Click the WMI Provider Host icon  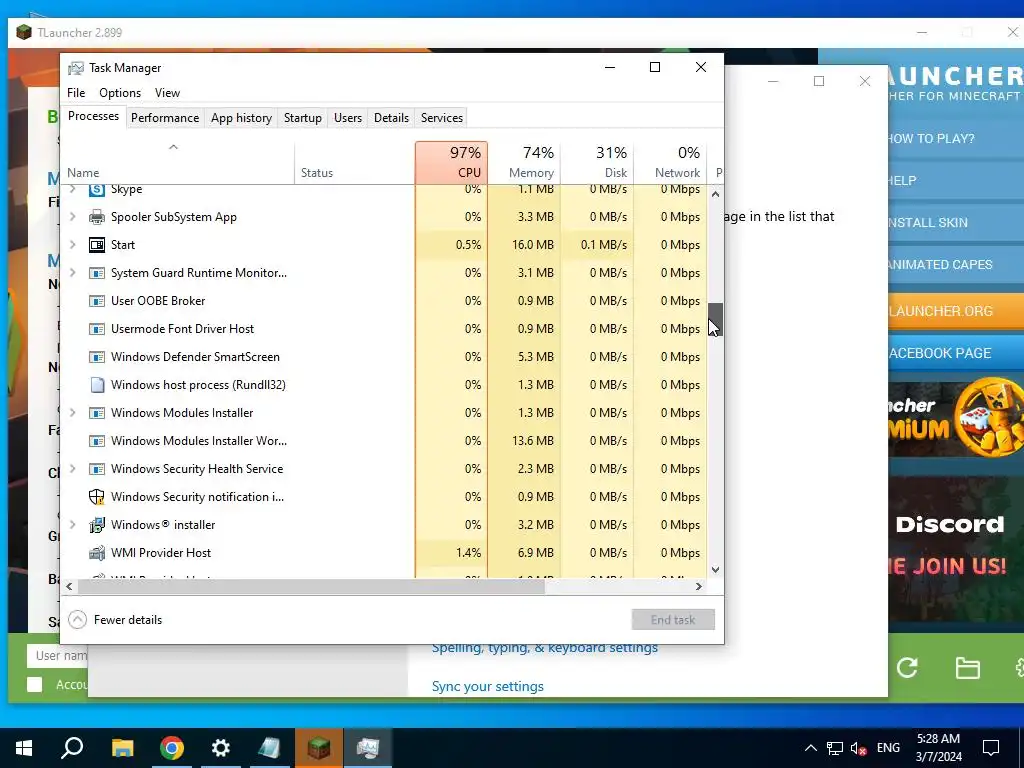(x=97, y=553)
